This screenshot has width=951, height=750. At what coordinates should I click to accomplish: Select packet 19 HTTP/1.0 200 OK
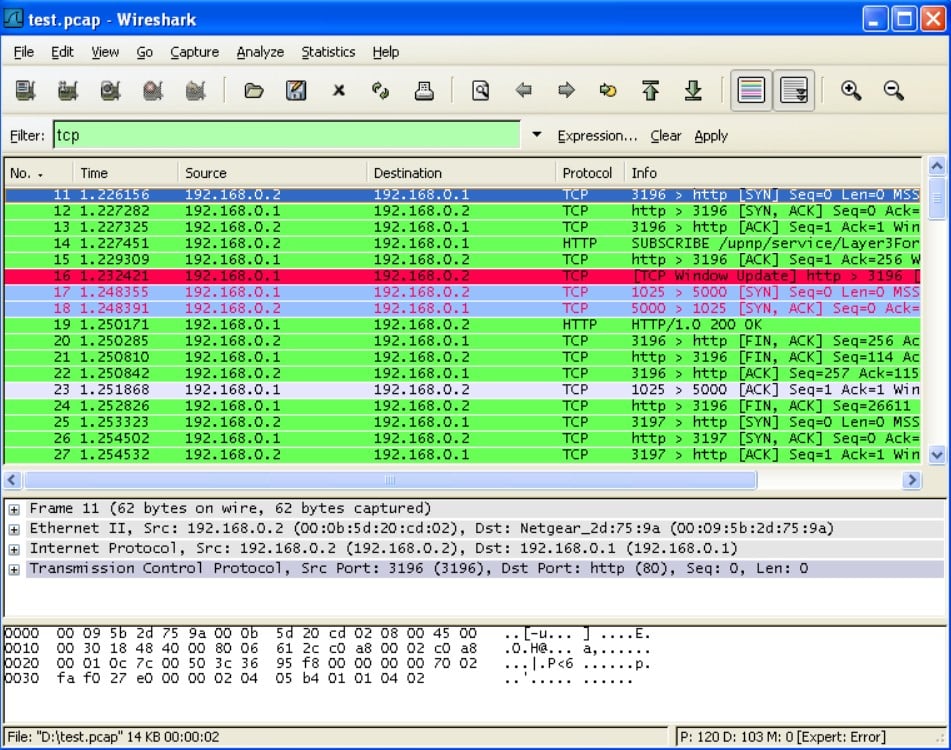(x=463, y=324)
